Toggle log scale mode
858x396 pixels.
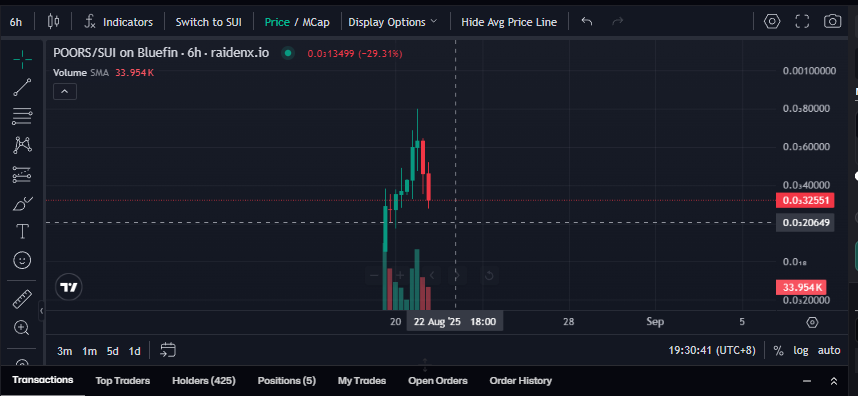[801, 351]
